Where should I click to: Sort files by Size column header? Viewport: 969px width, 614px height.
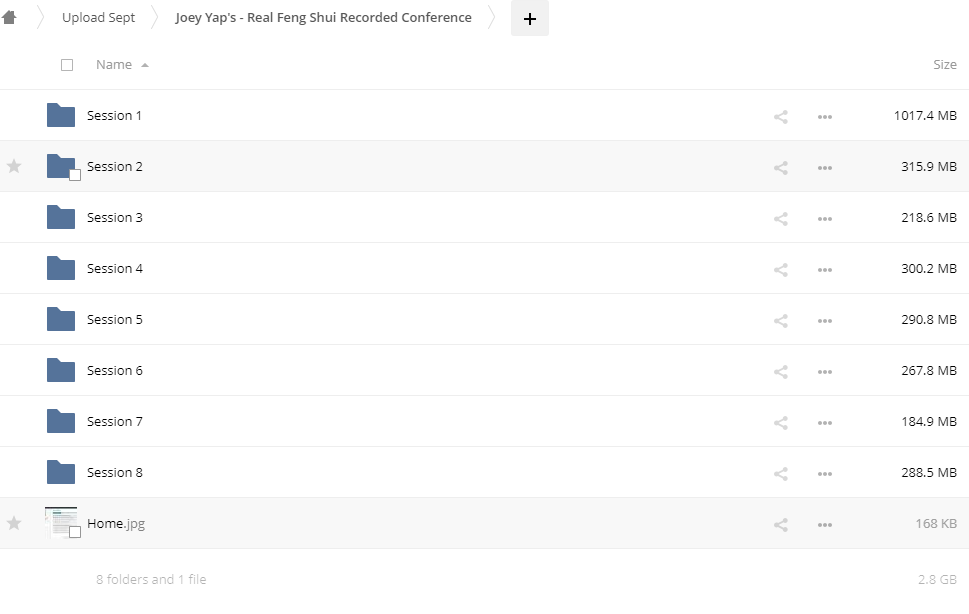(x=944, y=65)
